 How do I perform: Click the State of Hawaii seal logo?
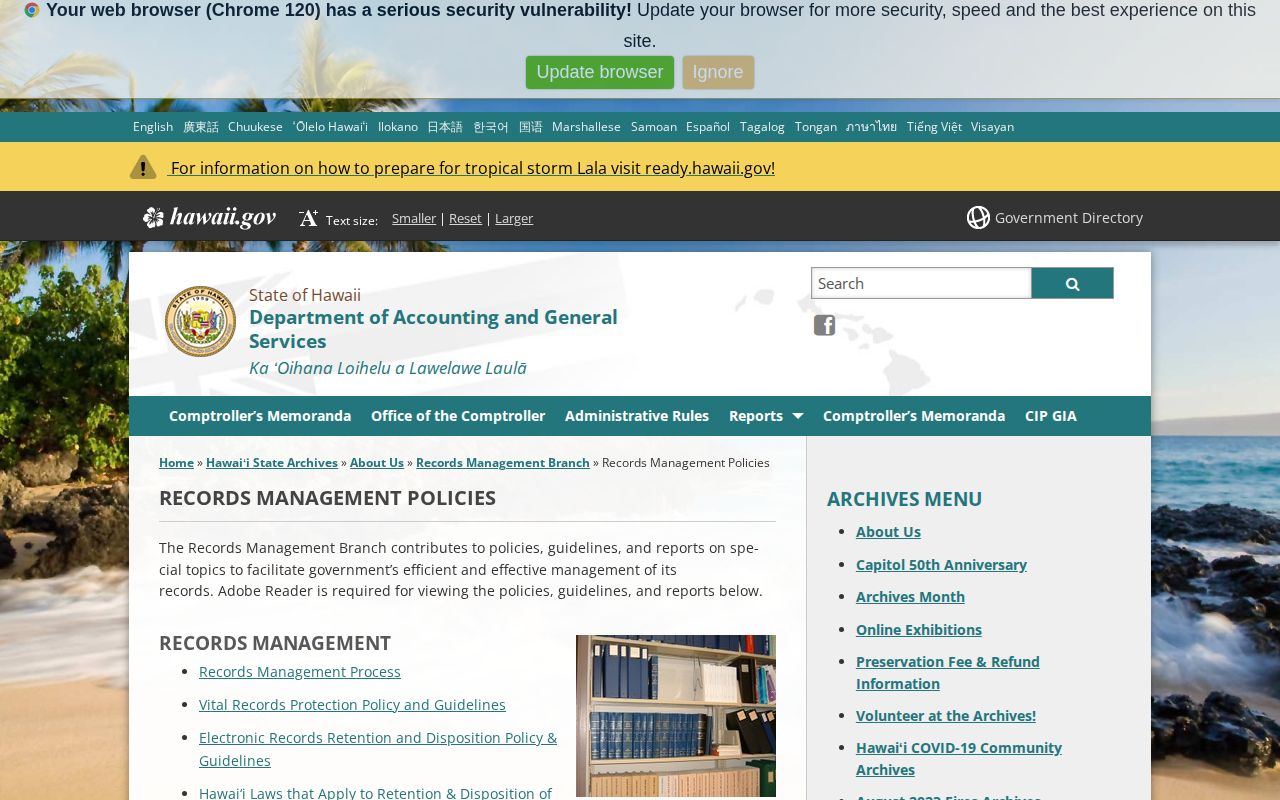tap(200, 321)
